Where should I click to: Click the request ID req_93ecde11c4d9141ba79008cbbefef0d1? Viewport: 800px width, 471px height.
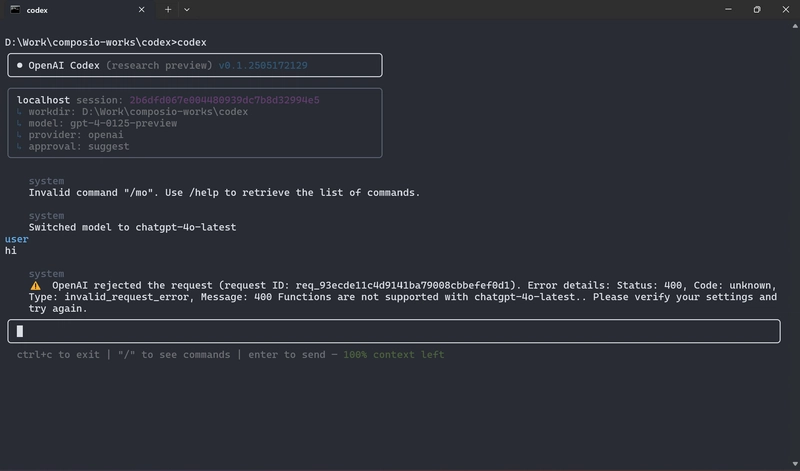click(x=403, y=286)
